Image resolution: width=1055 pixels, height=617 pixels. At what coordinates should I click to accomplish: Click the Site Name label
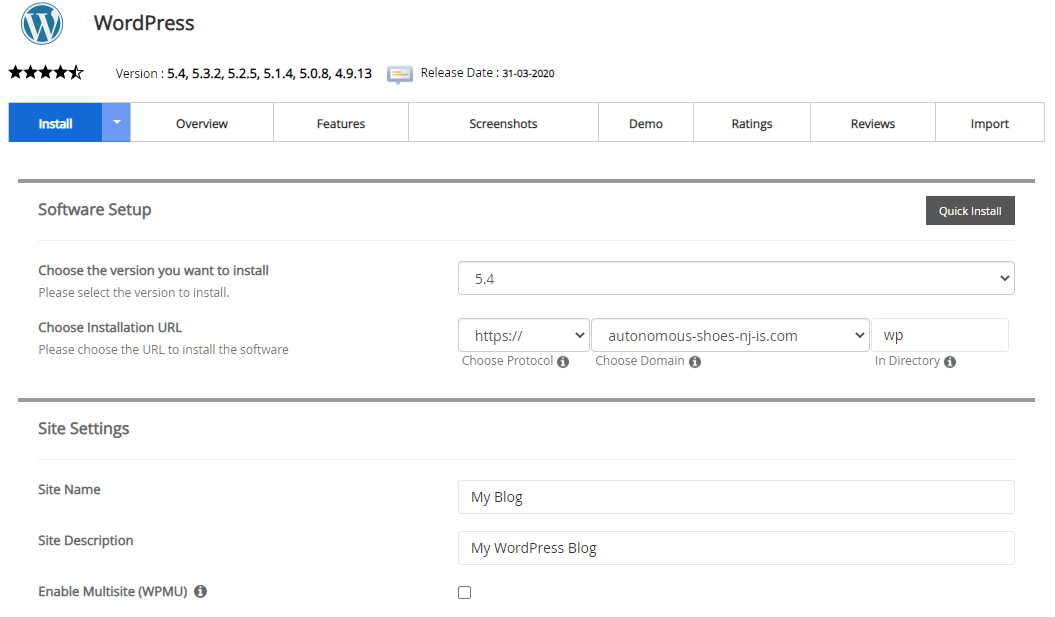point(69,489)
